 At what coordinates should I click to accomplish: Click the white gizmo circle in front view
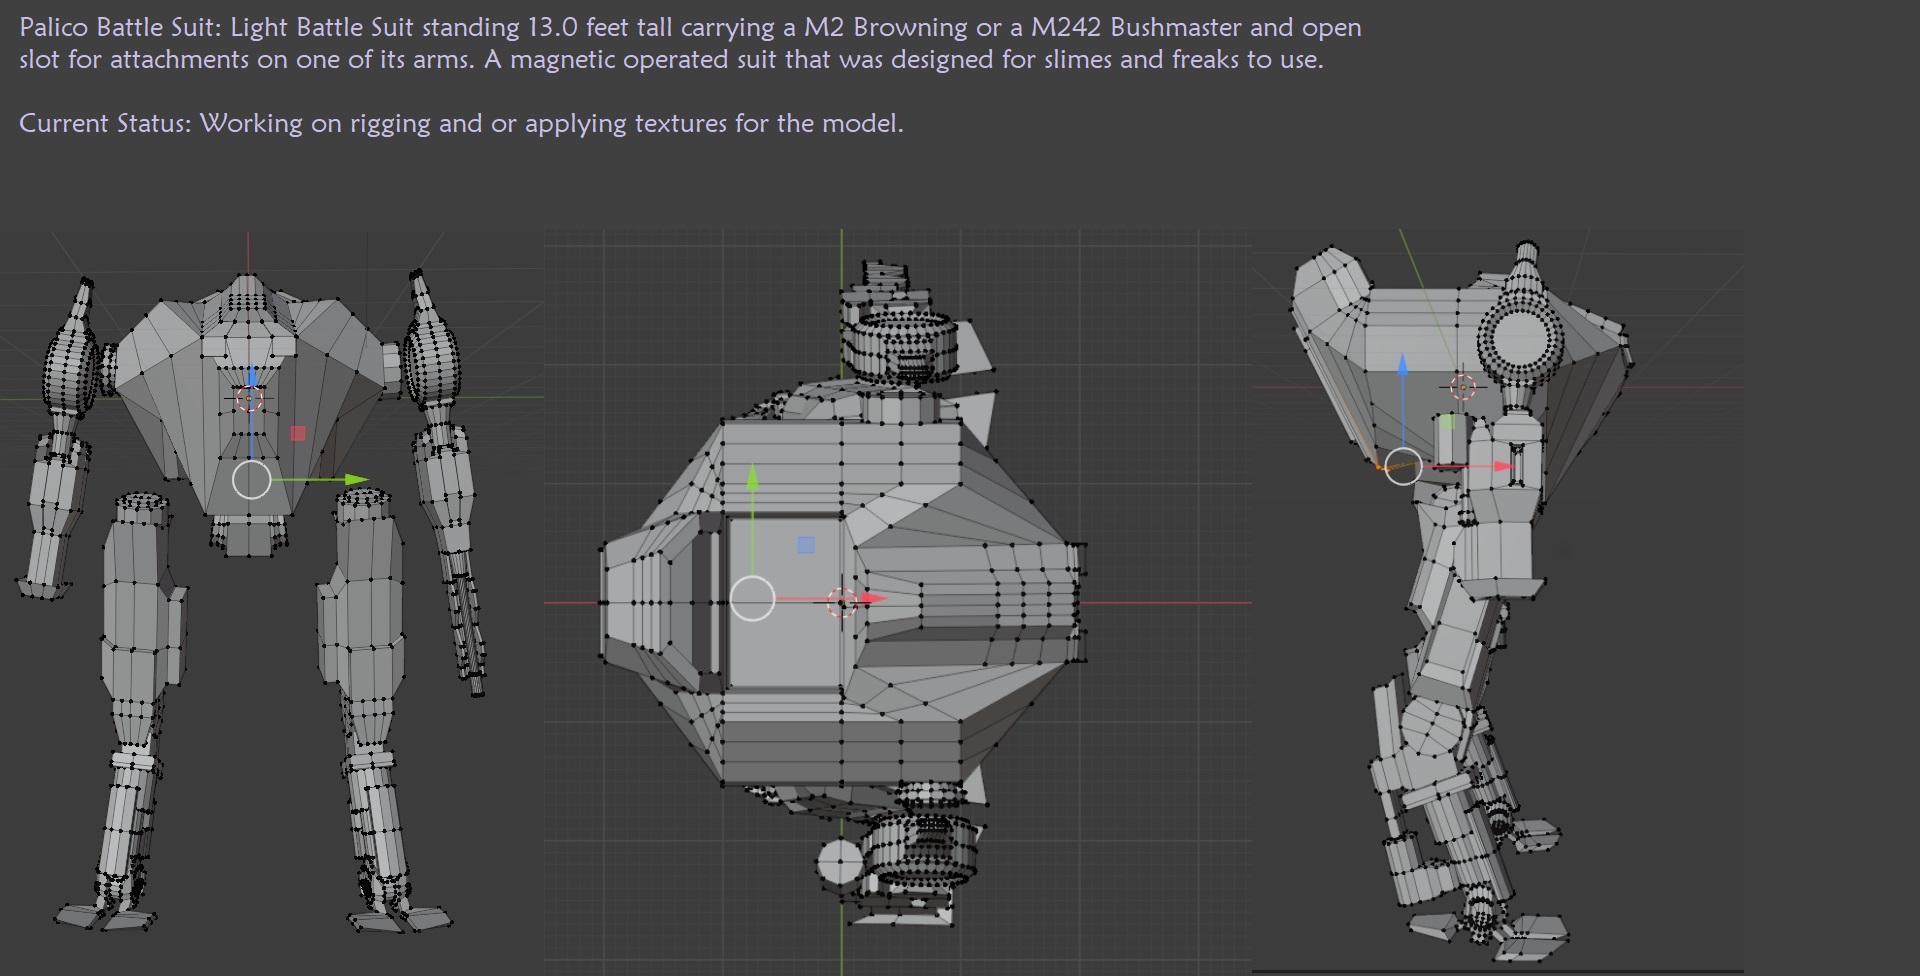[252, 480]
